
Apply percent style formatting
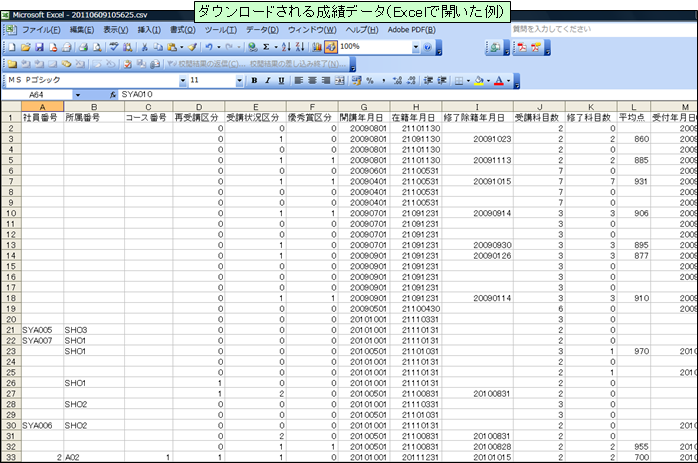[x=369, y=81]
